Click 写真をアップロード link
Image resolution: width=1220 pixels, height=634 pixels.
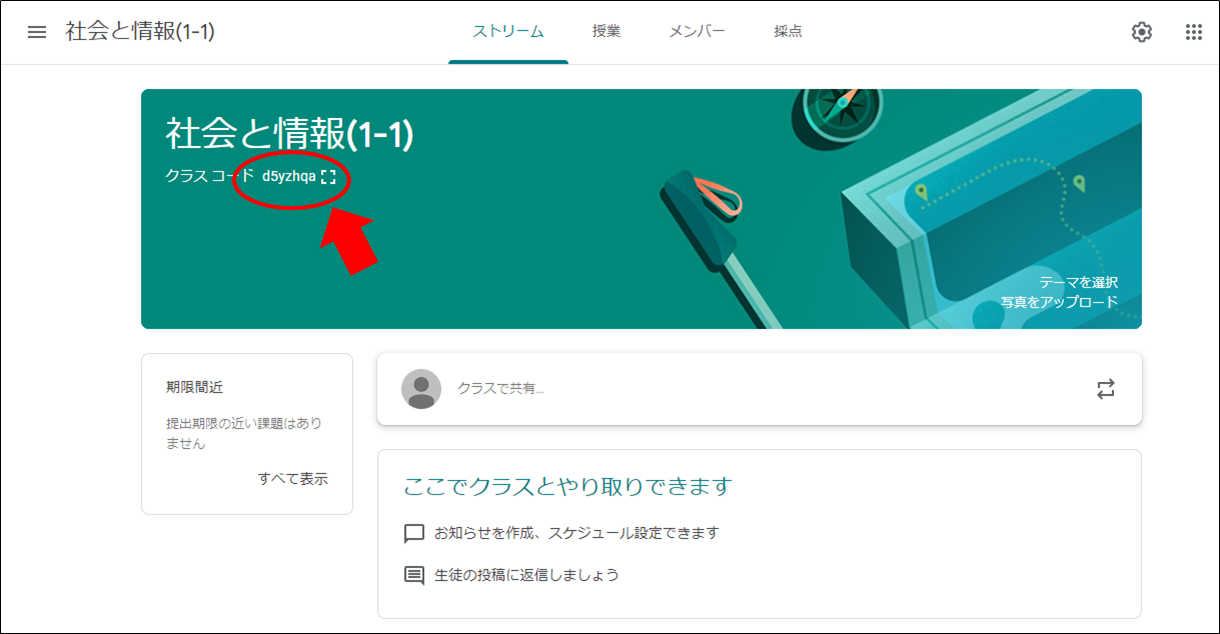click(1059, 301)
